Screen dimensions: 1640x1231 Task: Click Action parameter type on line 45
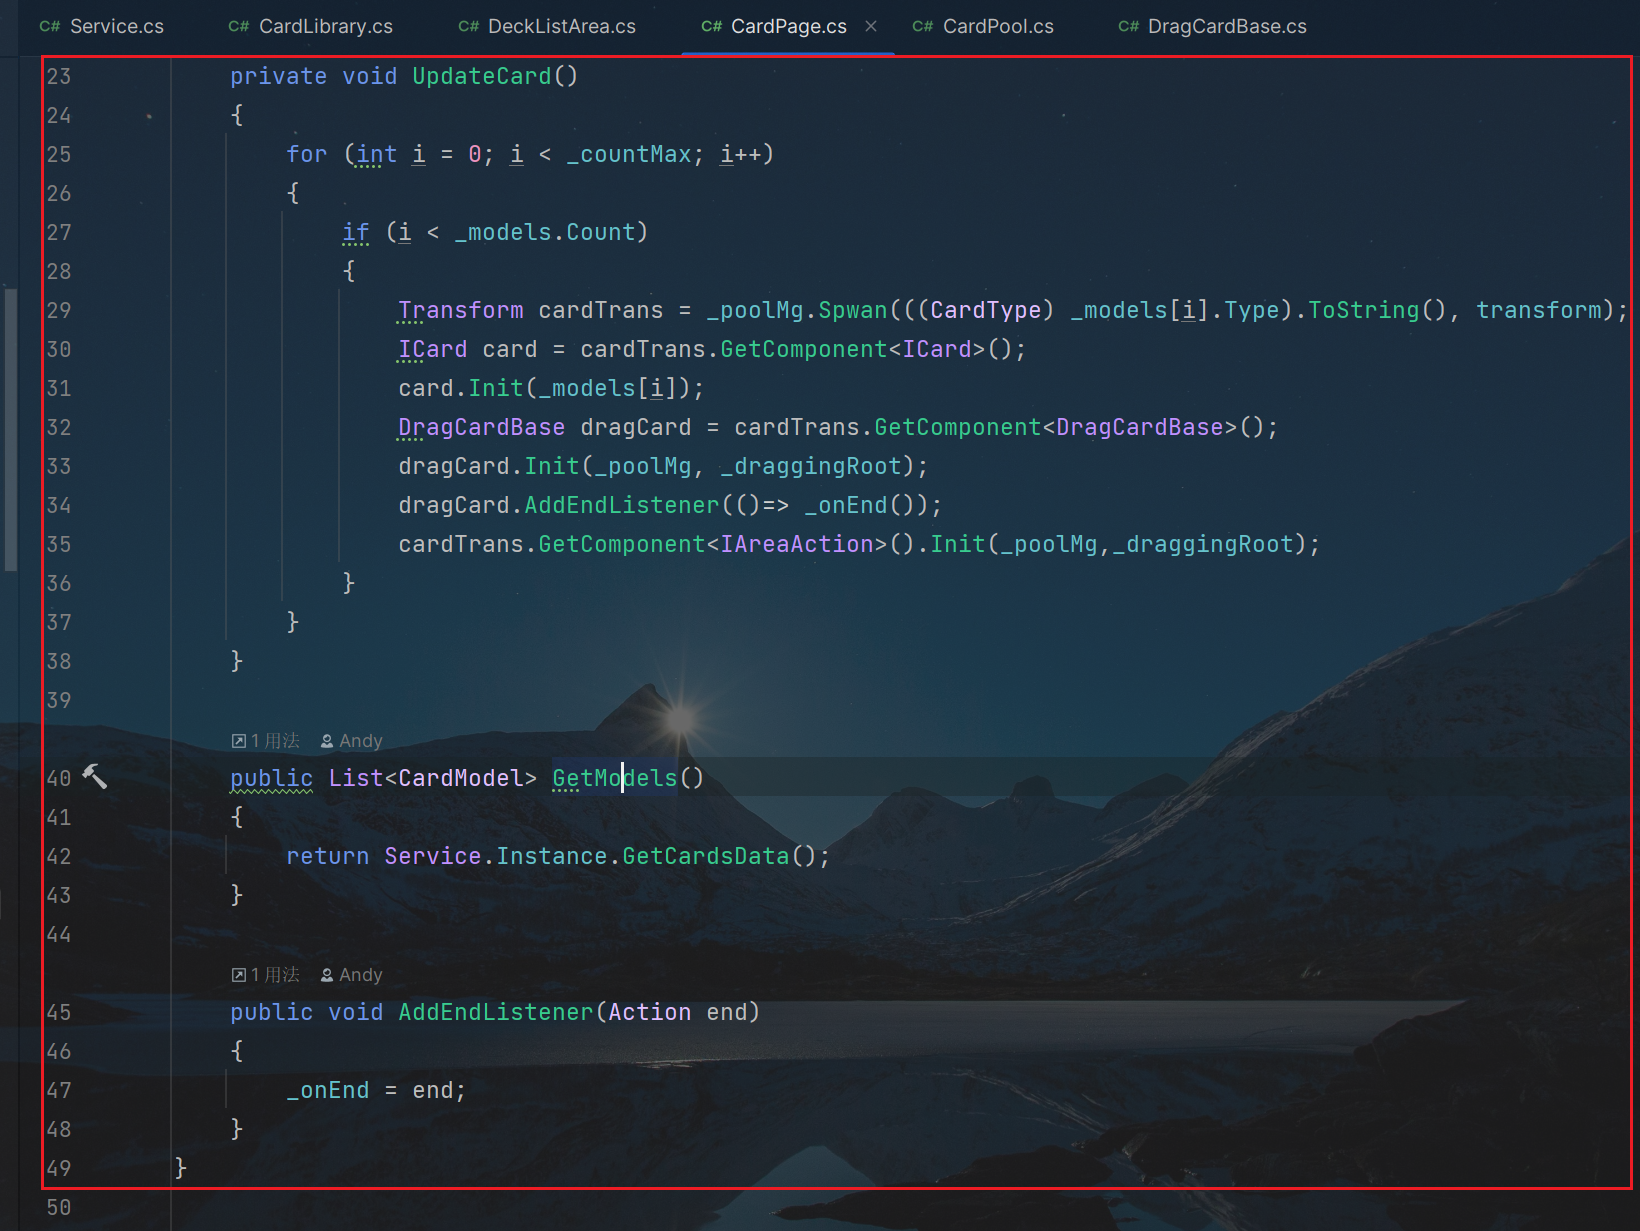click(x=650, y=1012)
